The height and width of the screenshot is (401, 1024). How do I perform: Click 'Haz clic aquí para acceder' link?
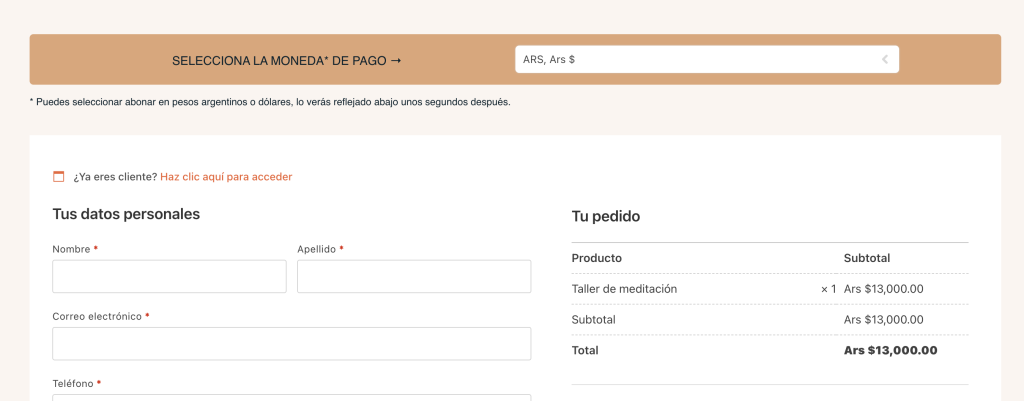(226, 177)
